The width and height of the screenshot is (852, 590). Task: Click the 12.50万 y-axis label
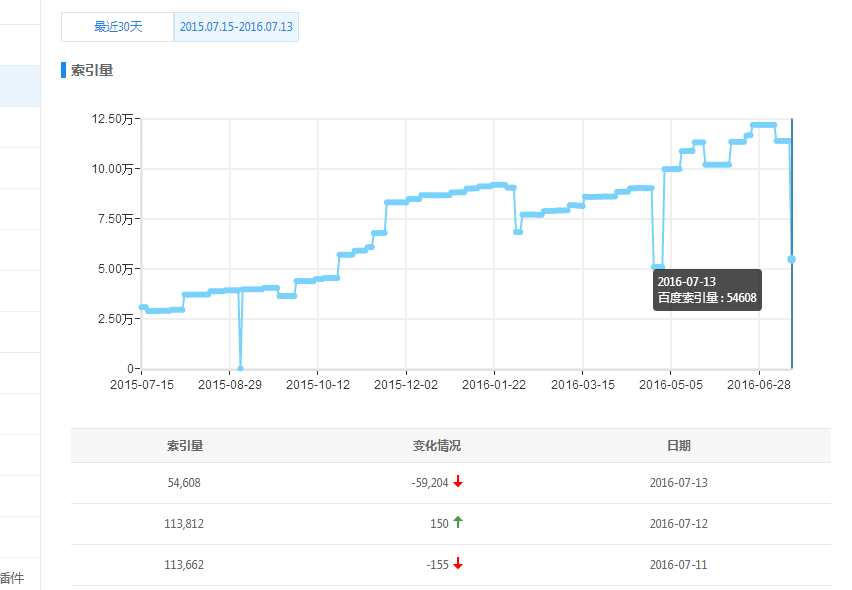click(112, 119)
